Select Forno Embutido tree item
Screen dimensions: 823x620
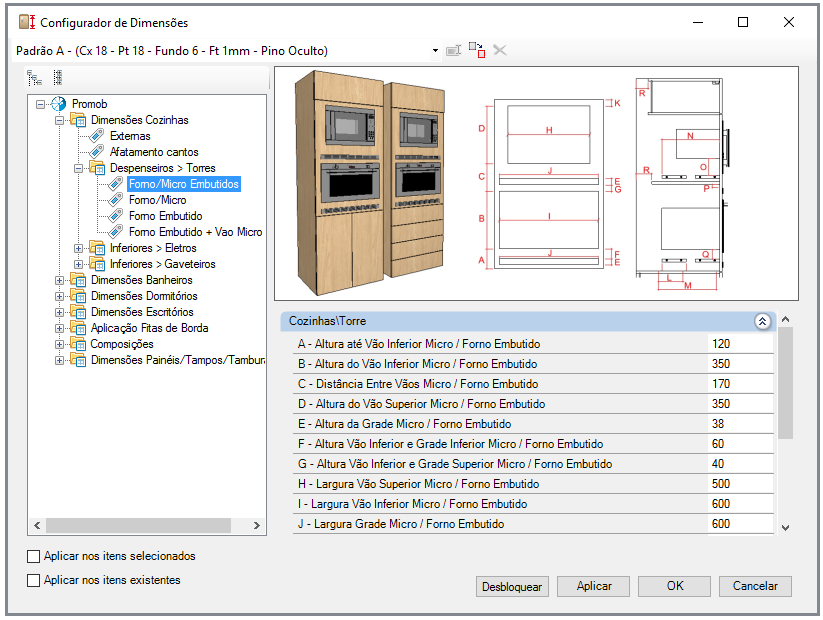(x=165, y=216)
